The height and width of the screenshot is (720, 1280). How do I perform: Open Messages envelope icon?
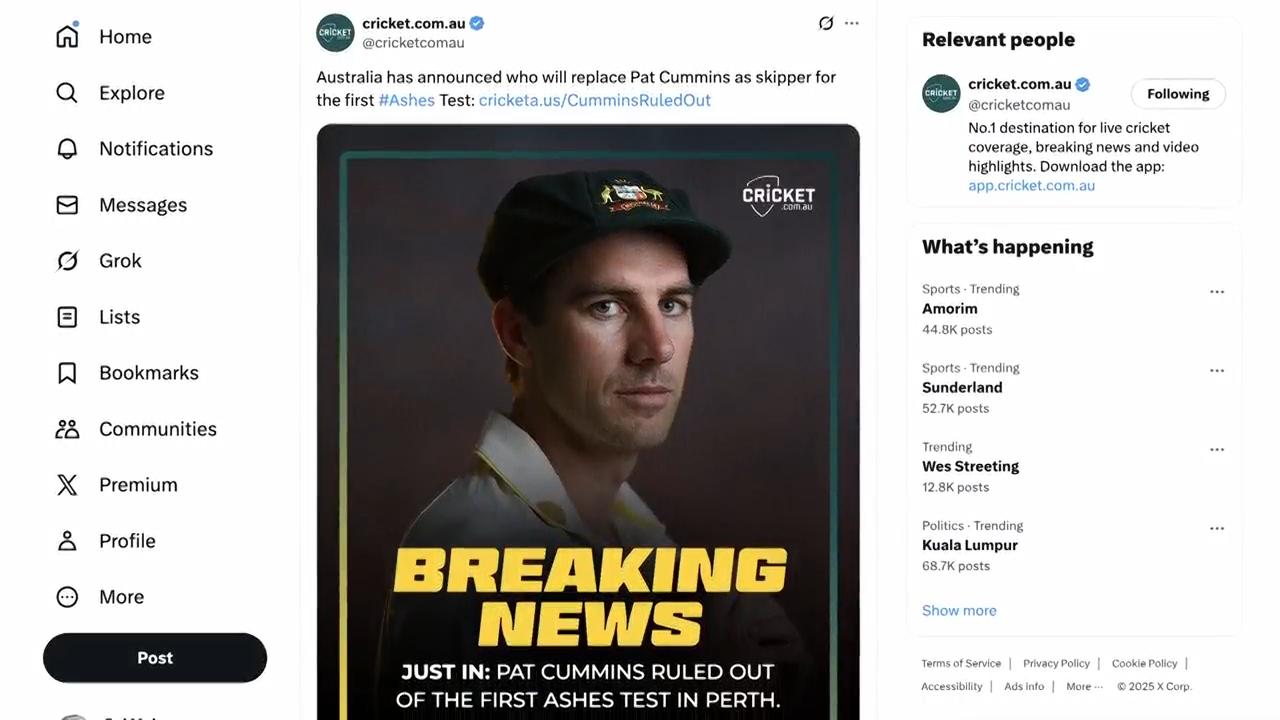coord(67,205)
